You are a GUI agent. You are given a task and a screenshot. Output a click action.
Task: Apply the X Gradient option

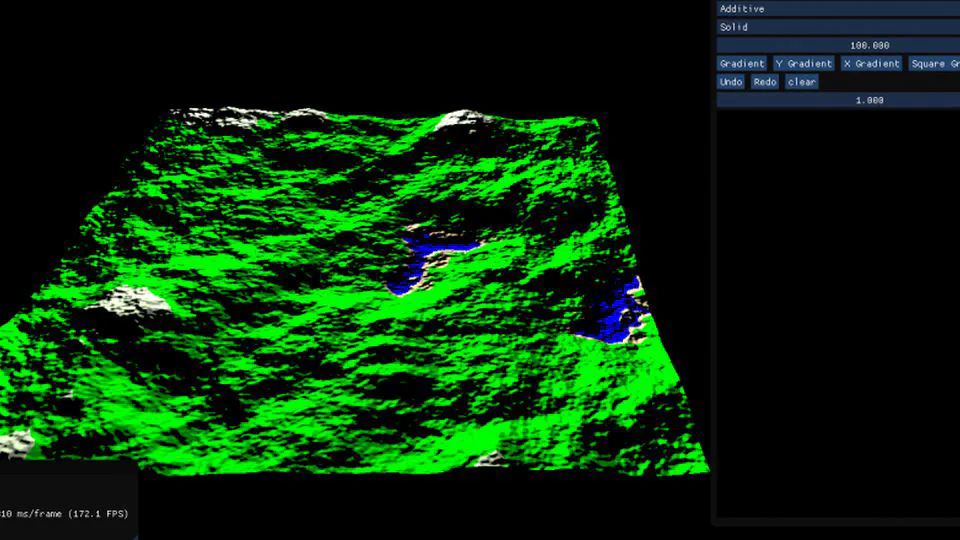(871, 64)
